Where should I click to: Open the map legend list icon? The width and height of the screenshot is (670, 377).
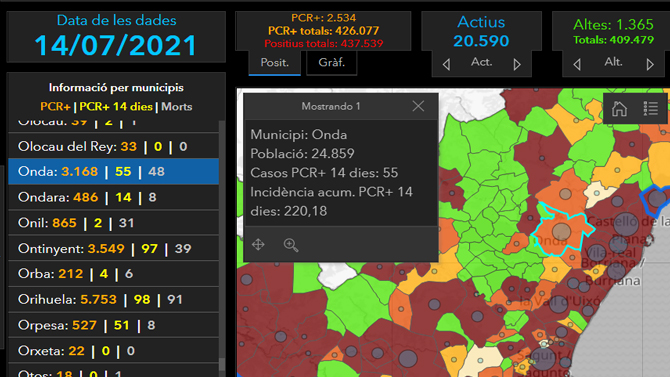(651, 109)
